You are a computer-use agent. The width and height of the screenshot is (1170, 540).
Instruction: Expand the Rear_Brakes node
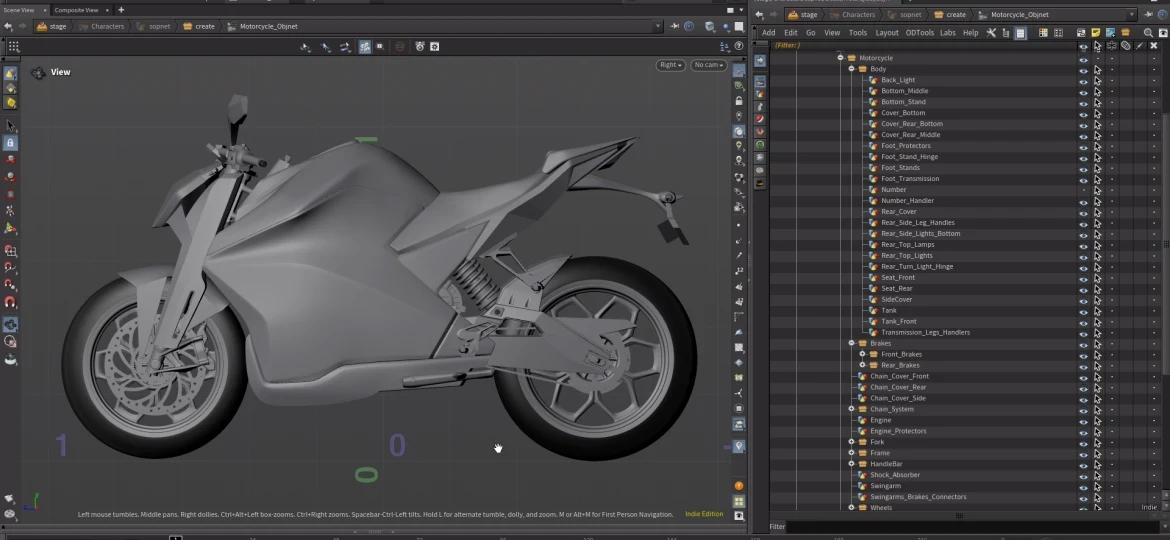[863, 365]
